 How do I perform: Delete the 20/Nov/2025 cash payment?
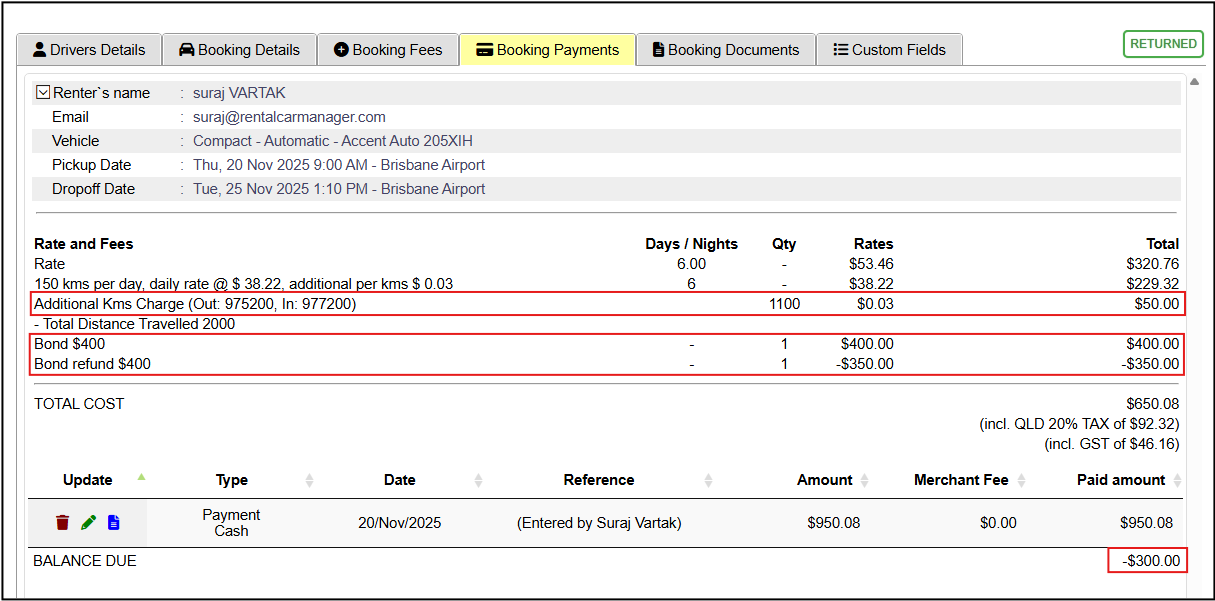[63, 523]
